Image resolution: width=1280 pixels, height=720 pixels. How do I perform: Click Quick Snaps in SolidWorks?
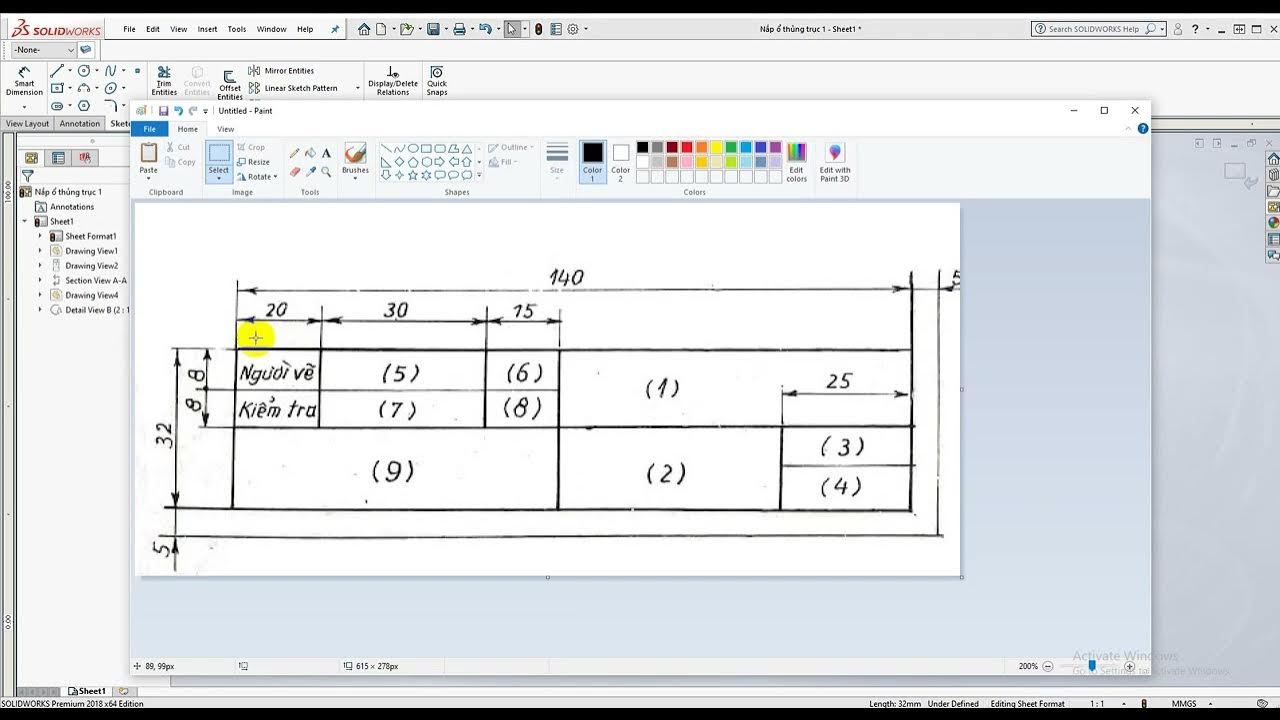click(437, 81)
